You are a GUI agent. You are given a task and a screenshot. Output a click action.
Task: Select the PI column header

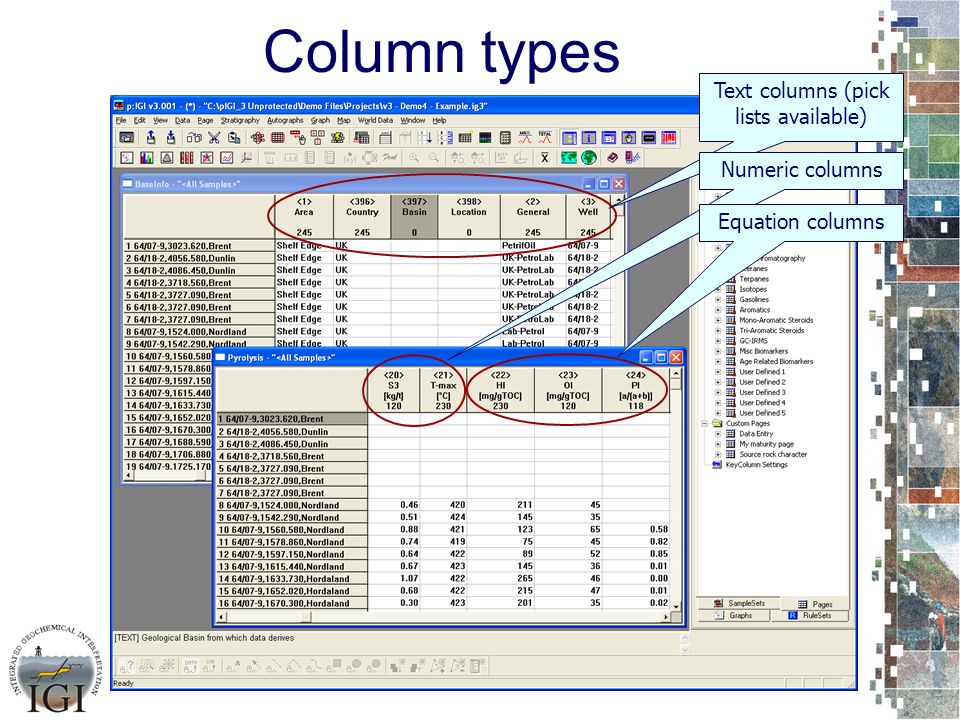(x=636, y=390)
